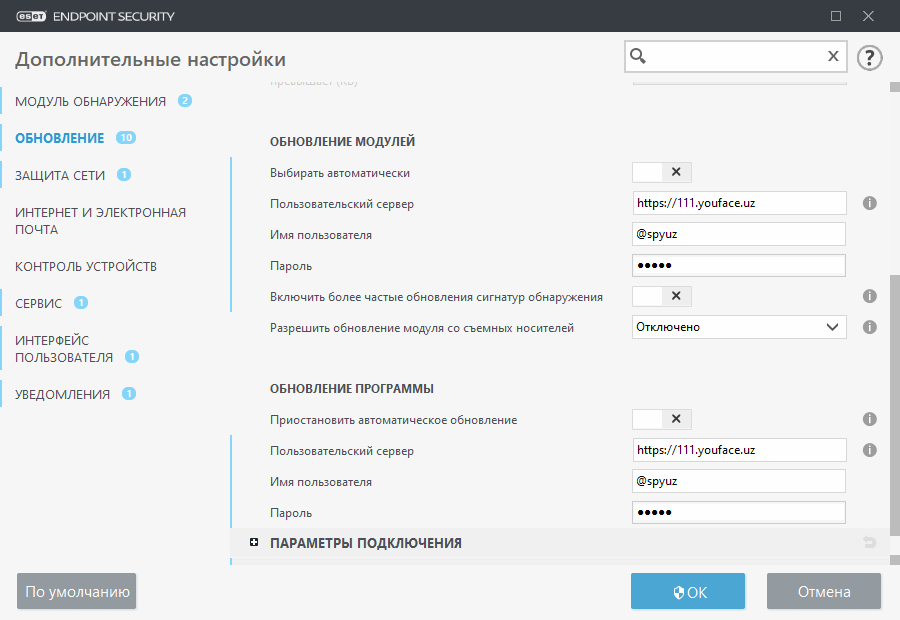Select Защита сети in sidebar
Screen dimensions: 900x620
pos(60,176)
